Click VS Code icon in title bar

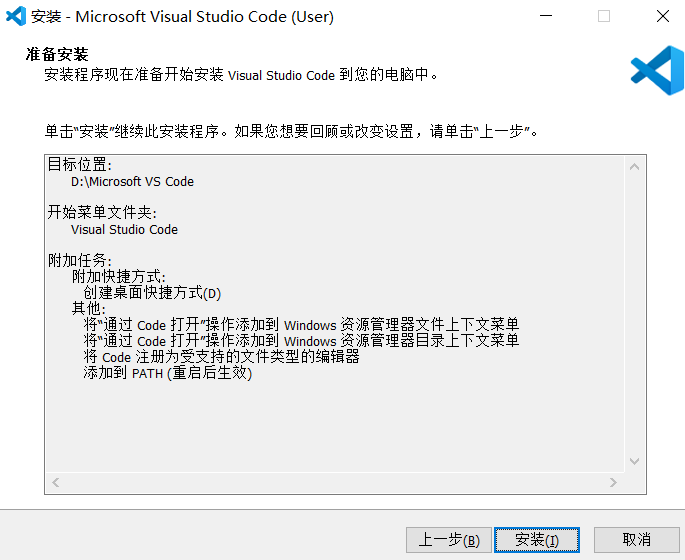click(x=16, y=17)
